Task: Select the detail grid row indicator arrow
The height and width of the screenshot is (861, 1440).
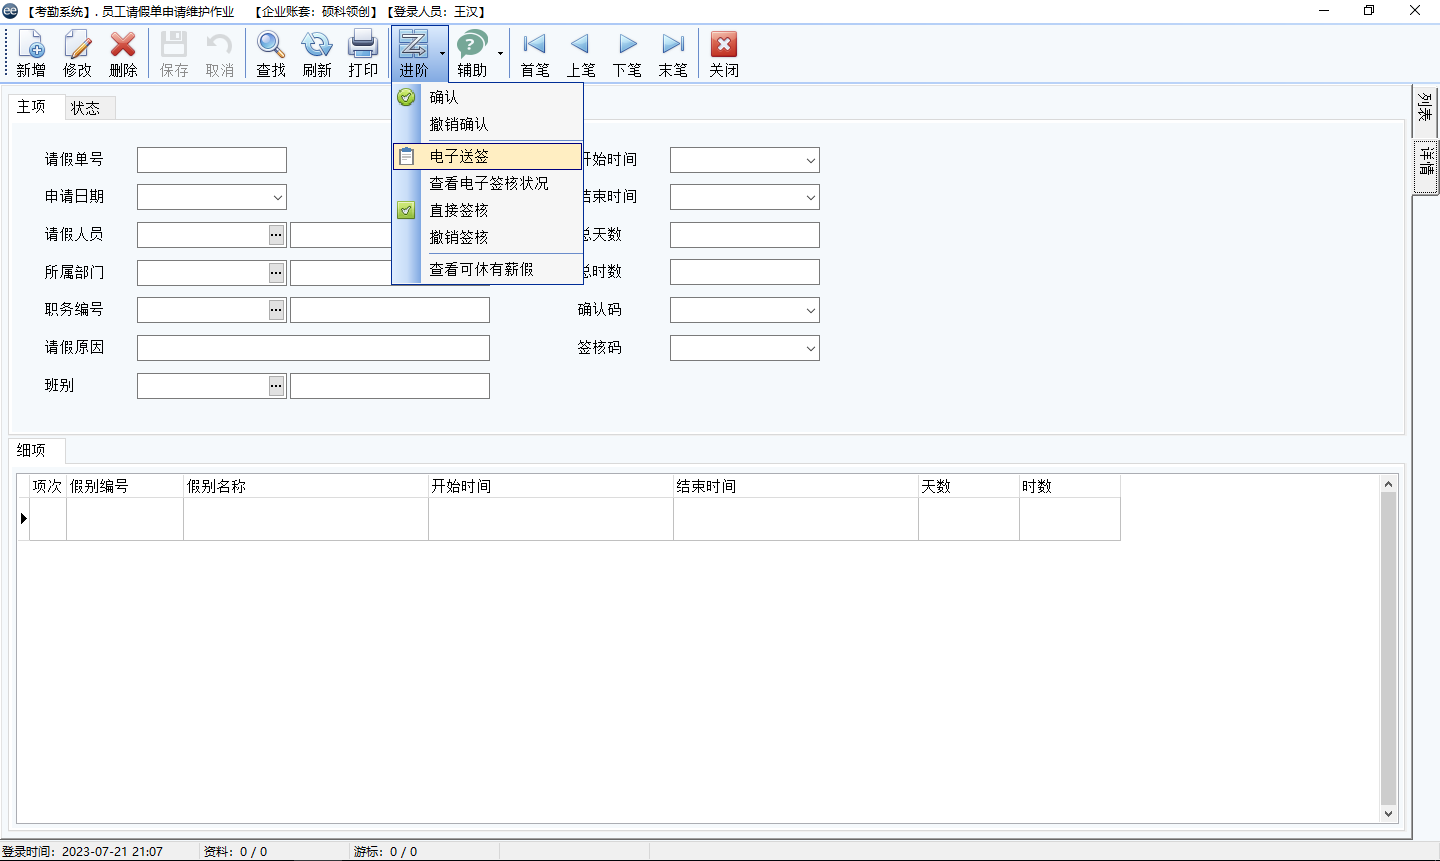Action: pyautogui.click(x=23, y=519)
